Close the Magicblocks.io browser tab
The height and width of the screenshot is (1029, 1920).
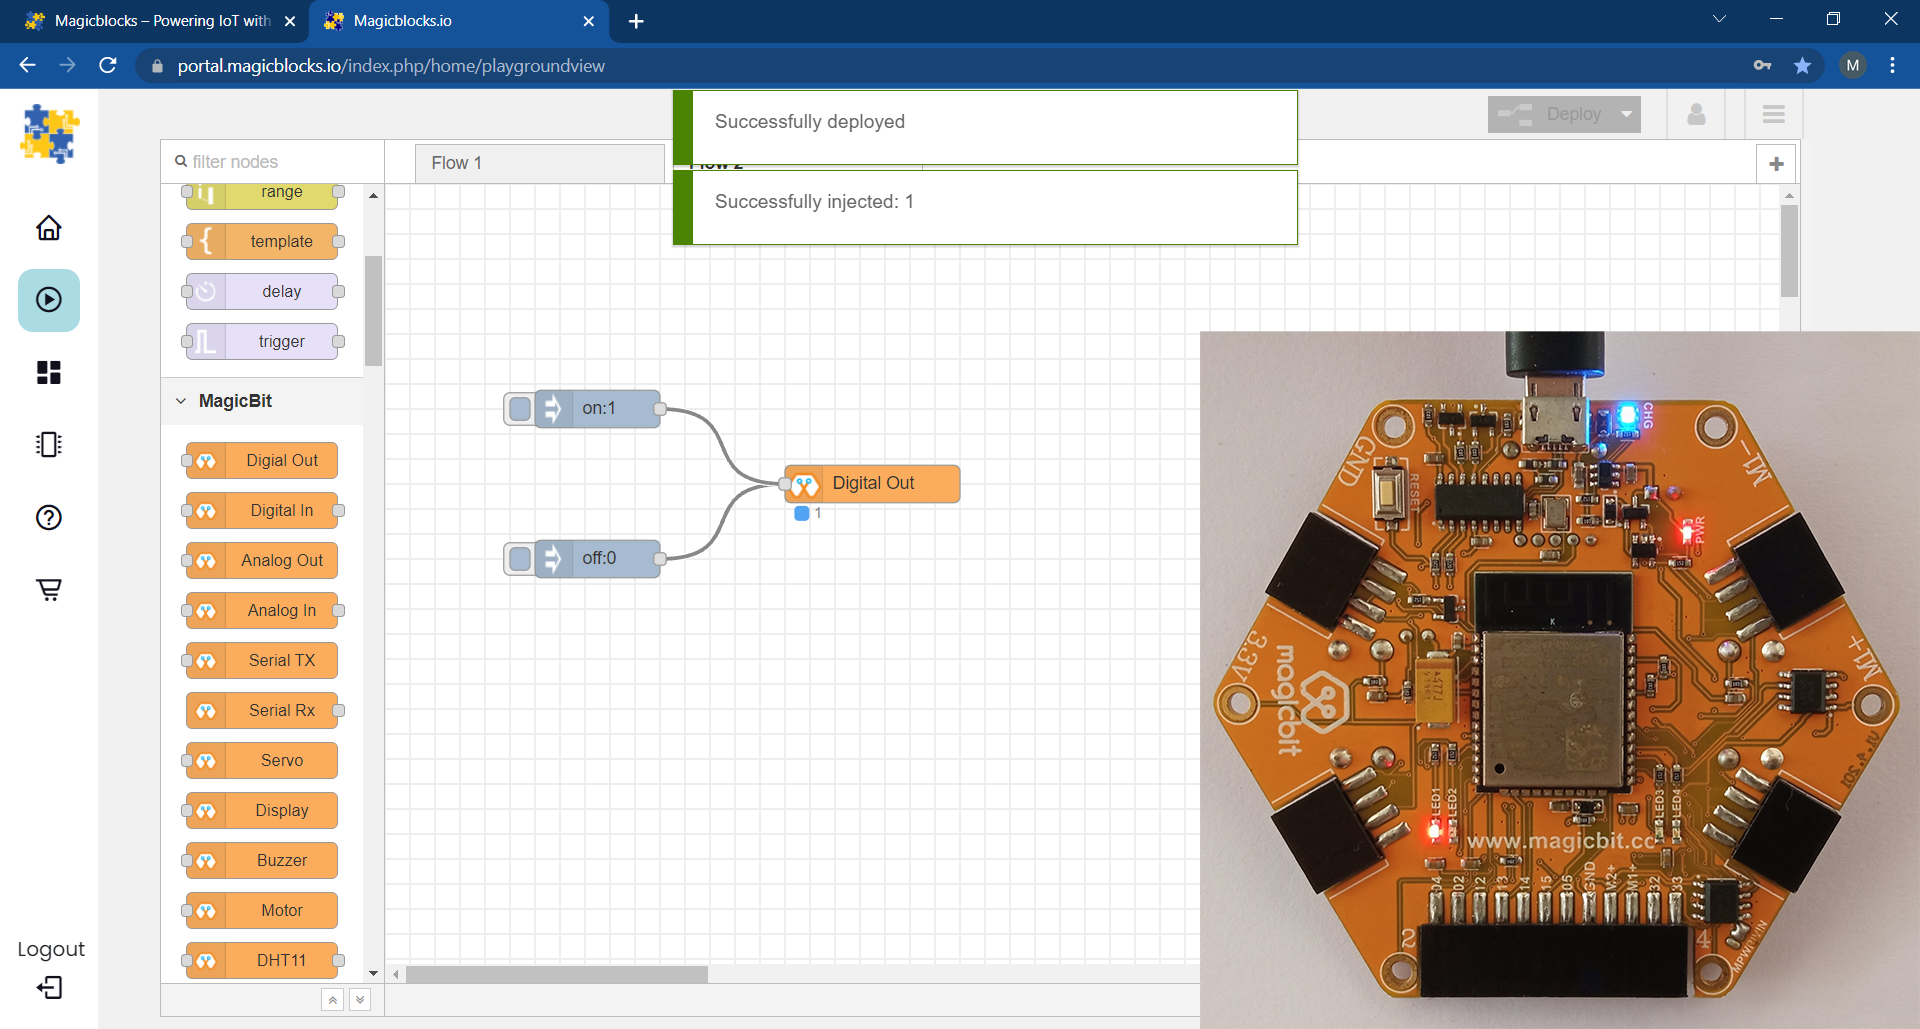(x=588, y=21)
